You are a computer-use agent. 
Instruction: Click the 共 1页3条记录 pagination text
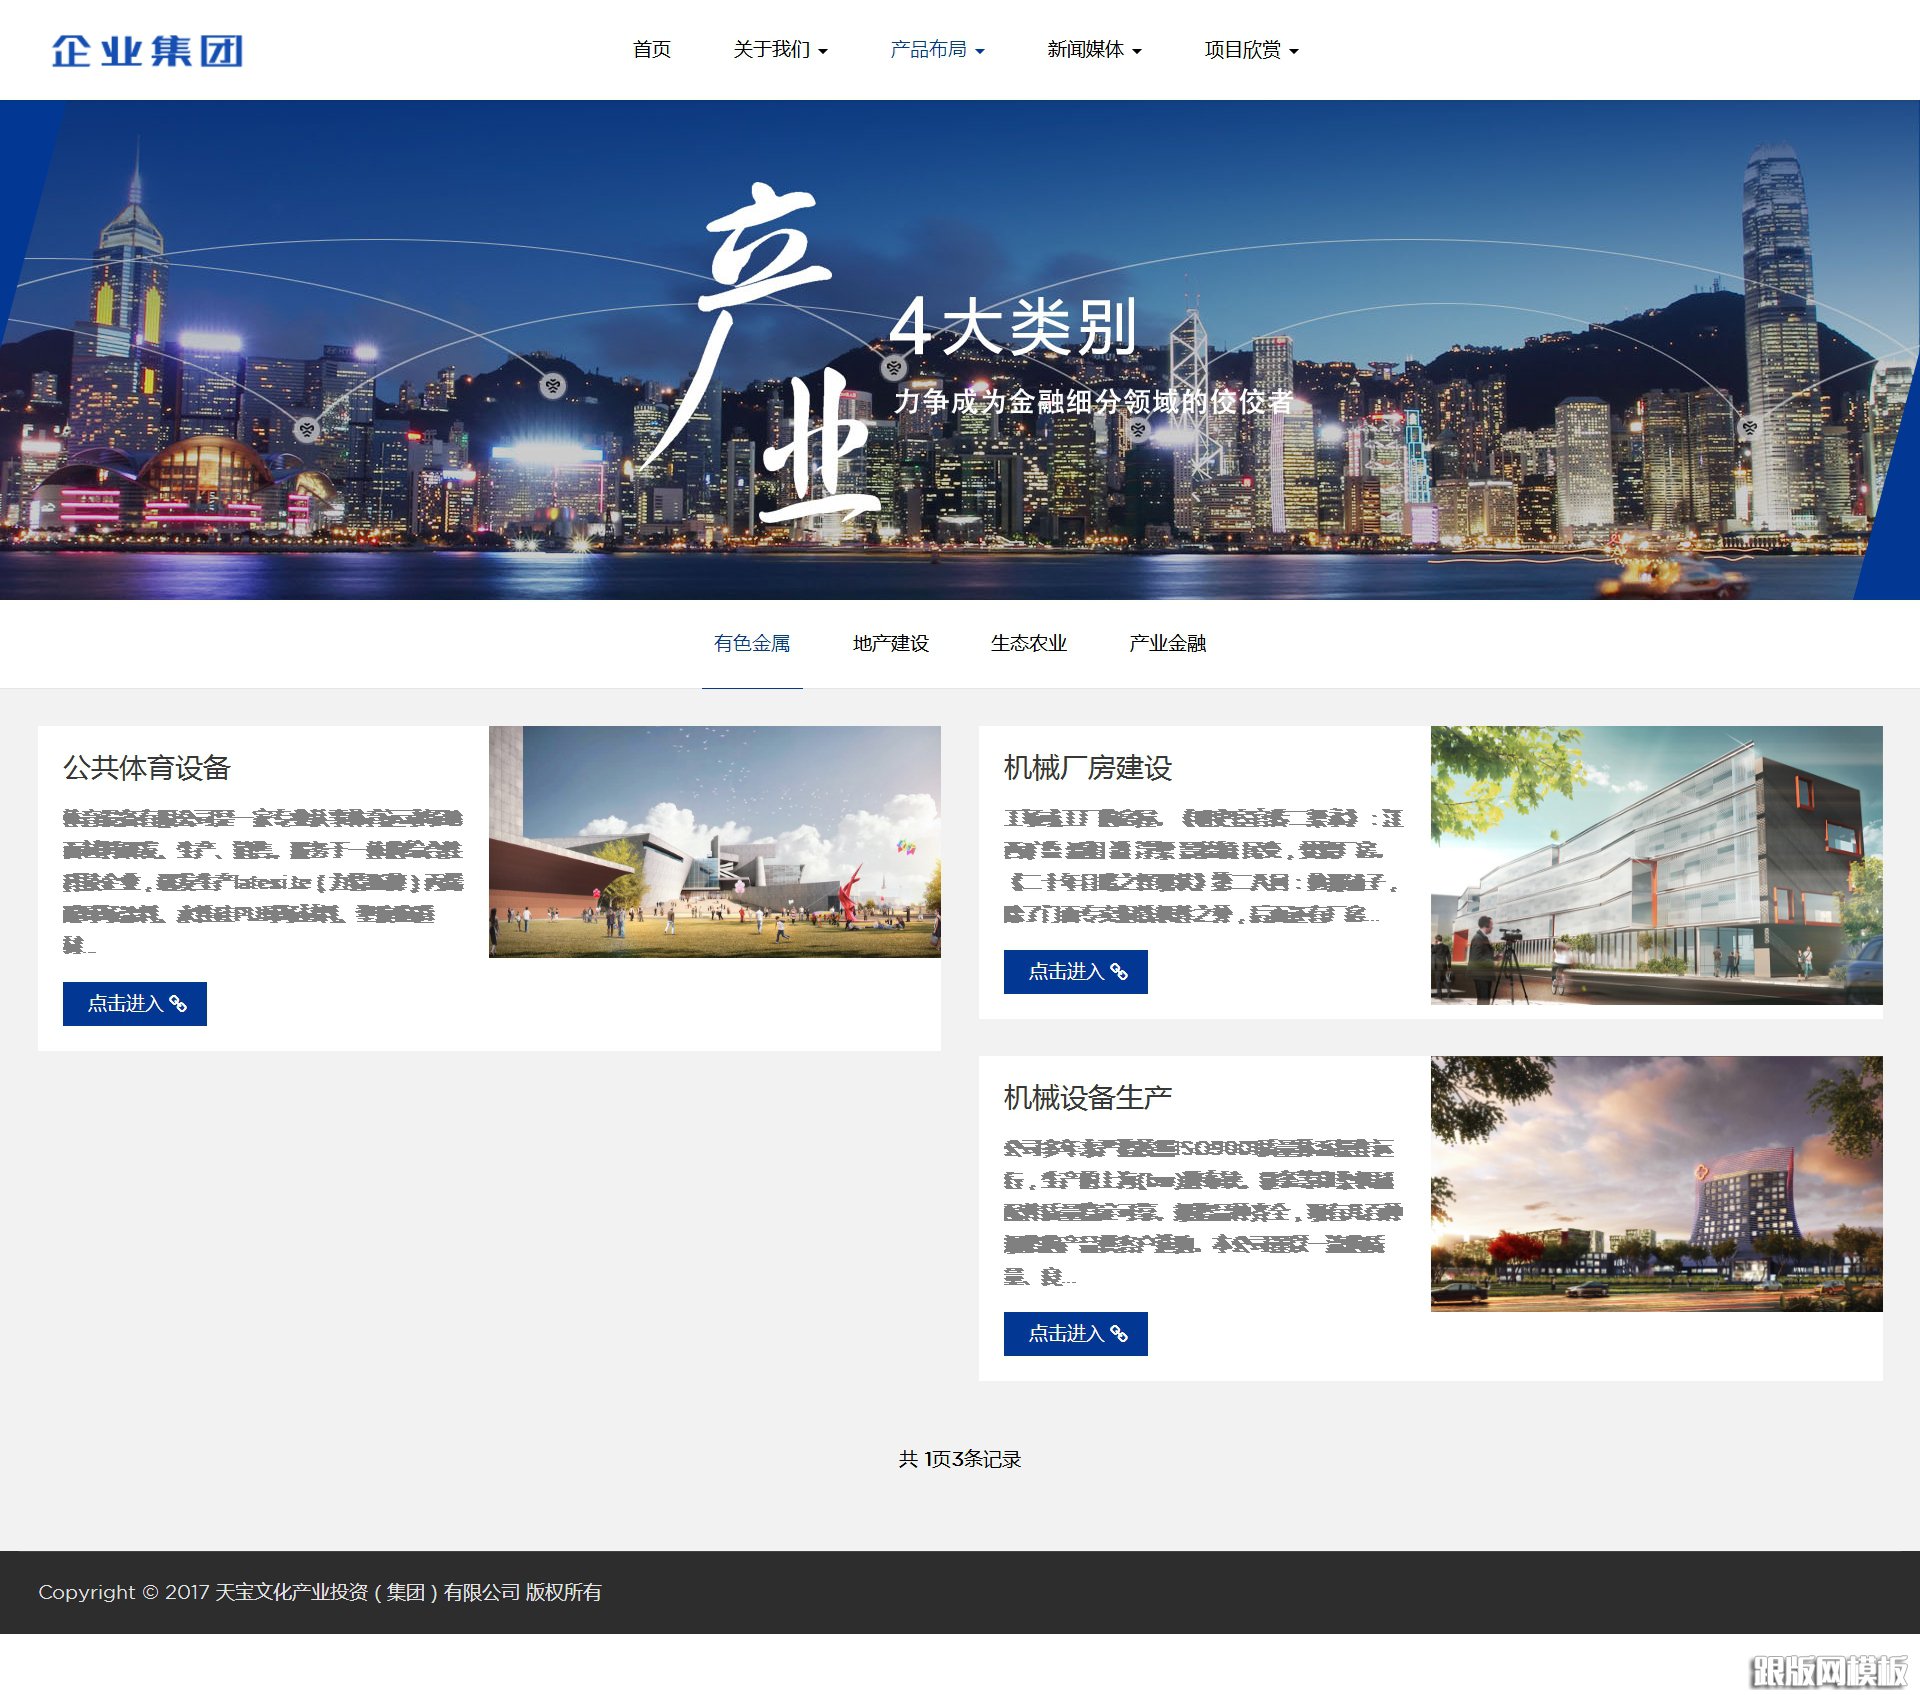[961, 1459]
